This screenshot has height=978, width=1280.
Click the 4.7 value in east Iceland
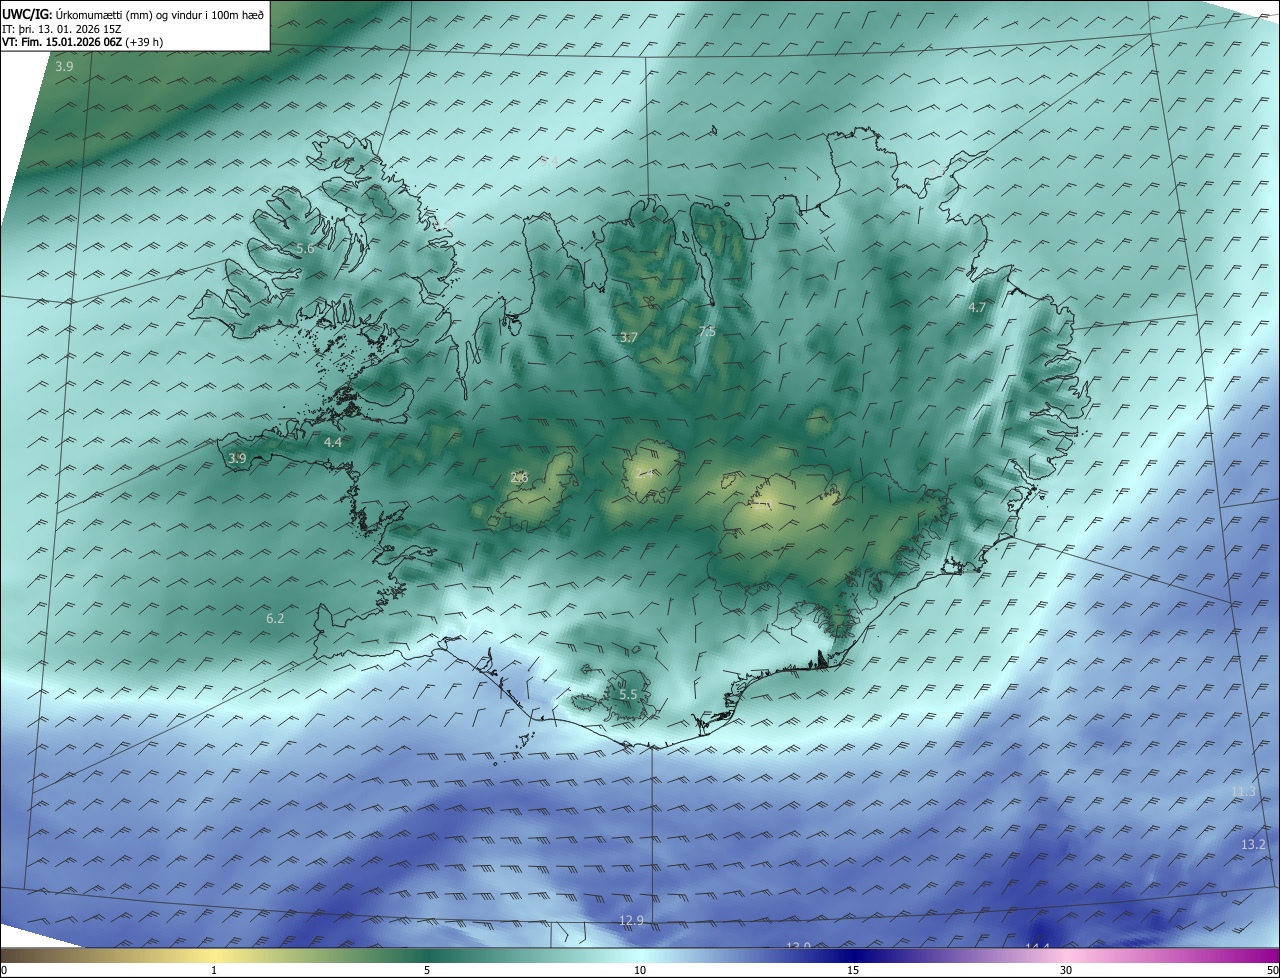pos(977,308)
